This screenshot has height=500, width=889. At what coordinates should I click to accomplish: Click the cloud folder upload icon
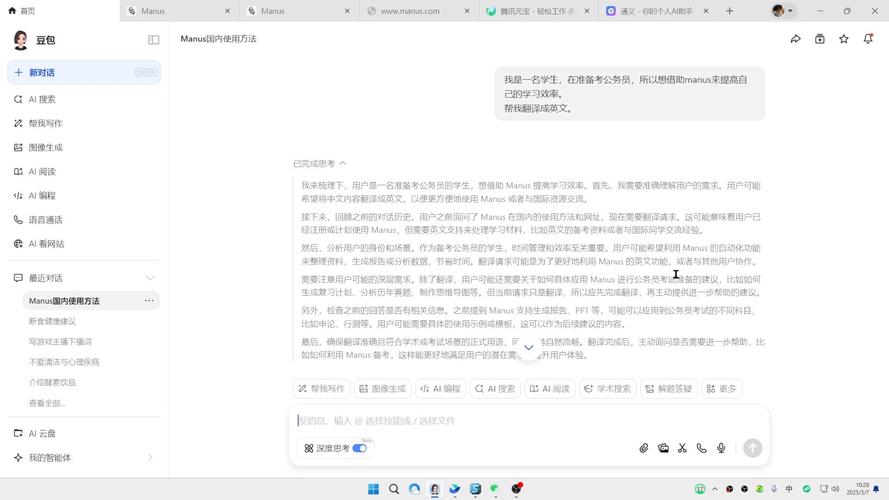pyautogui.click(x=663, y=448)
